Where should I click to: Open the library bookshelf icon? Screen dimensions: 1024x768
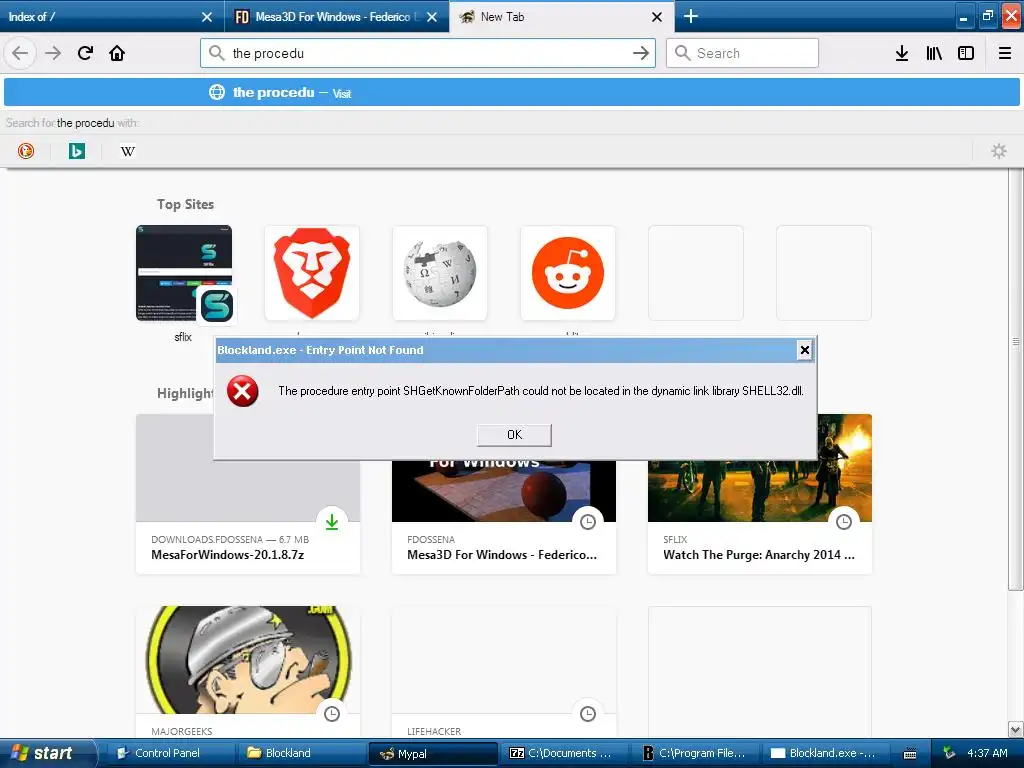[934, 53]
